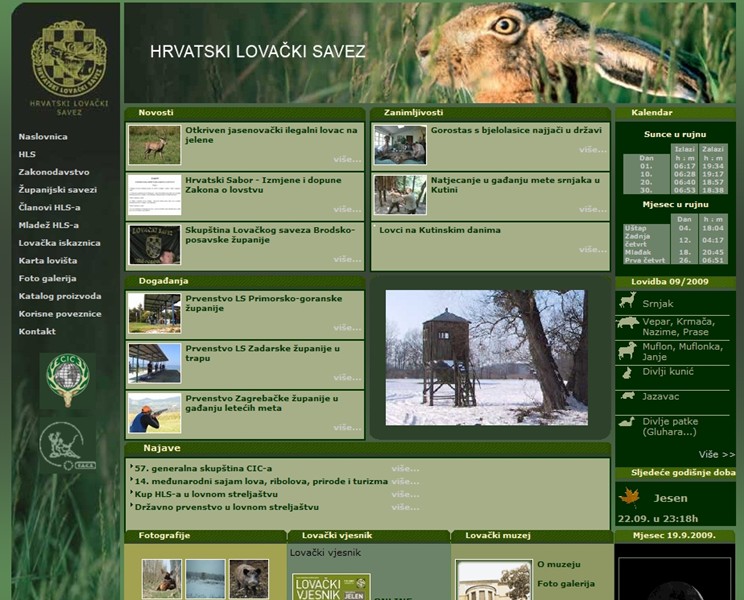Image resolution: width=744 pixels, height=600 pixels.
Task: Open document thumbnail for Hrvatski Sabor news
Action: click(x=155, y=195)
